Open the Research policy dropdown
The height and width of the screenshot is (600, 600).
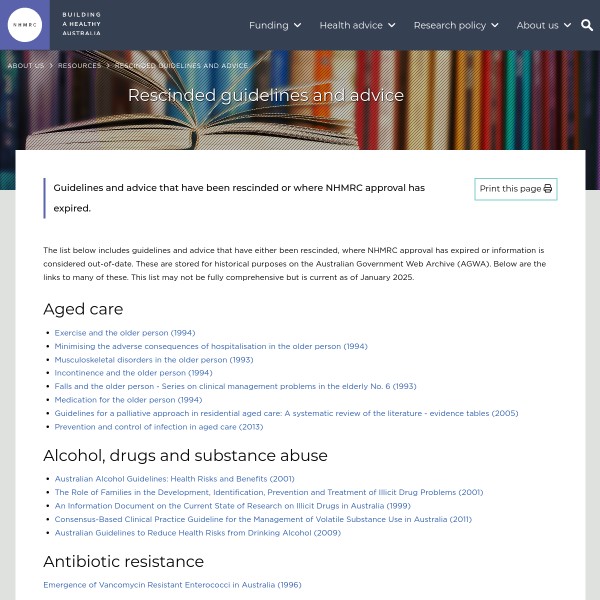pos(456,25)
